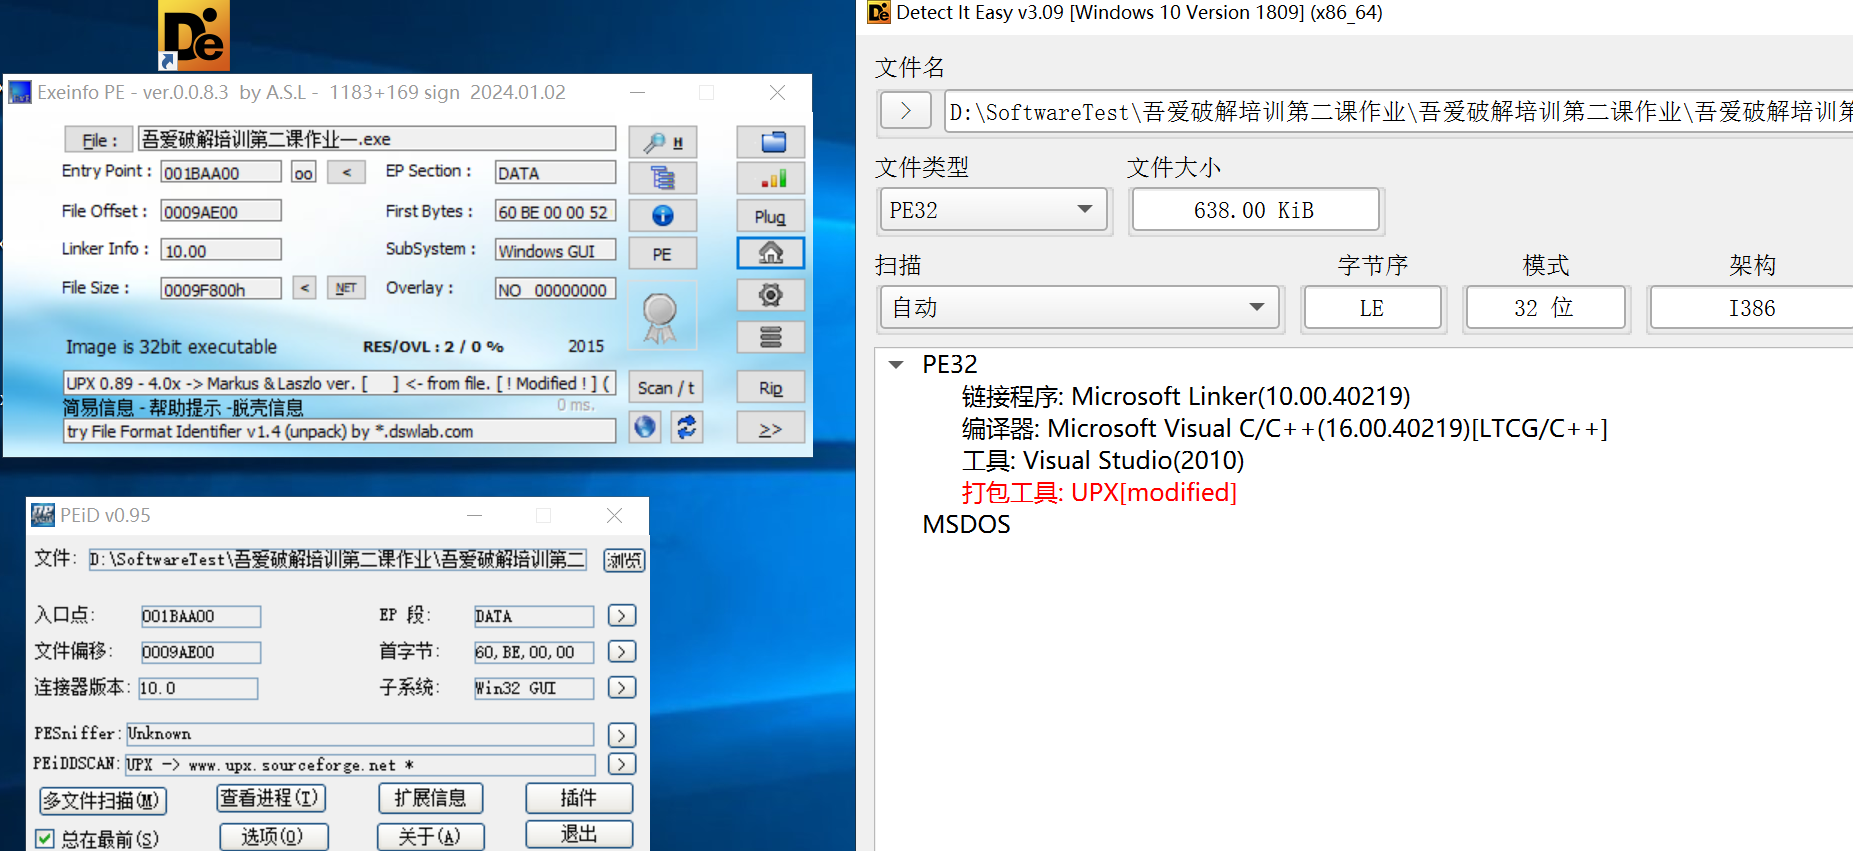Click Exeinfo PE blue info icon
The image size is (1853, 851).
tap(662, 215)
